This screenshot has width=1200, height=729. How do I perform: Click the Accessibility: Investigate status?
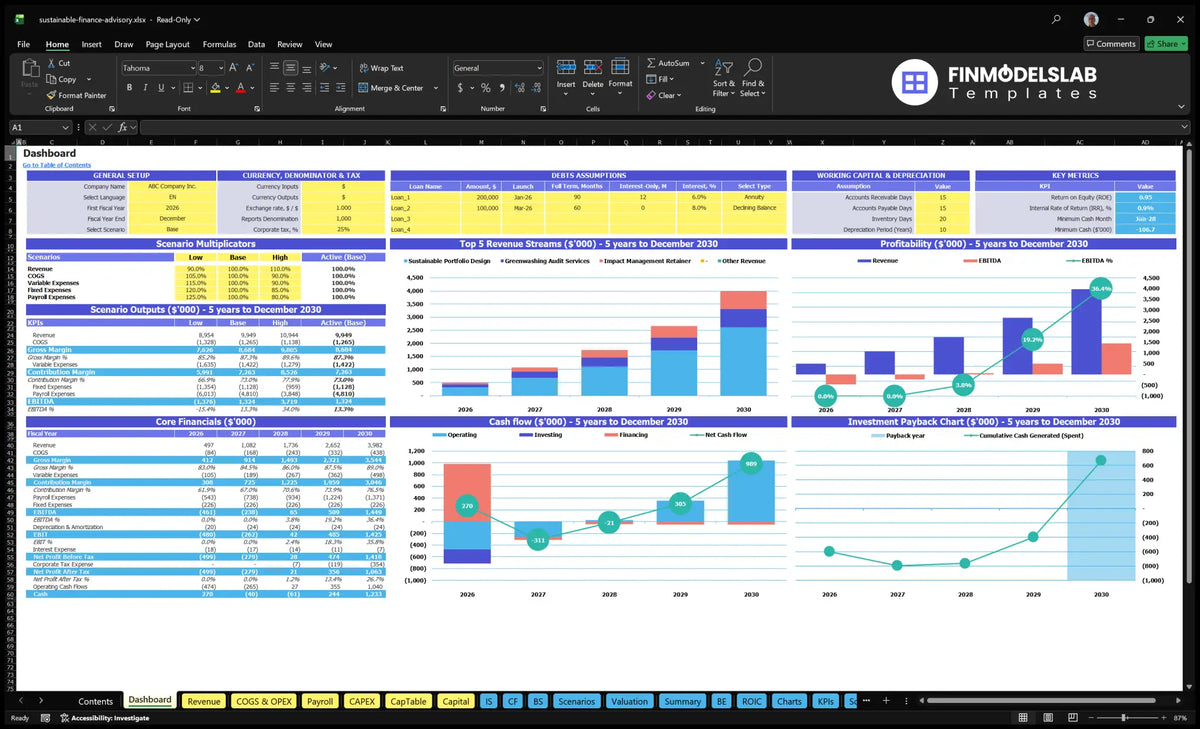point(104,718)
